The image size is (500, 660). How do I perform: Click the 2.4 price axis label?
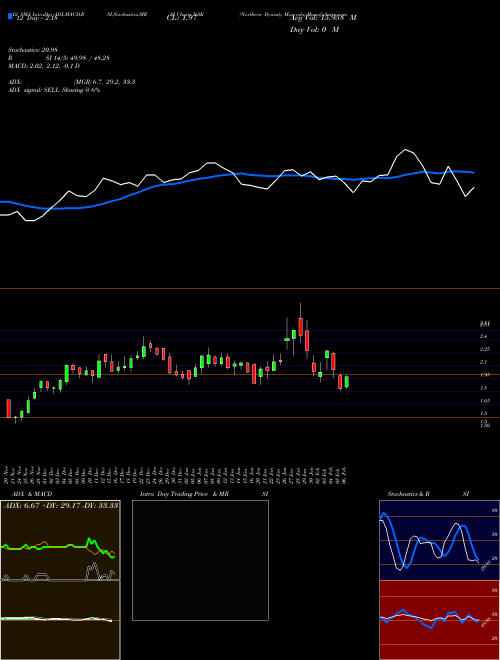click(484, 336)
